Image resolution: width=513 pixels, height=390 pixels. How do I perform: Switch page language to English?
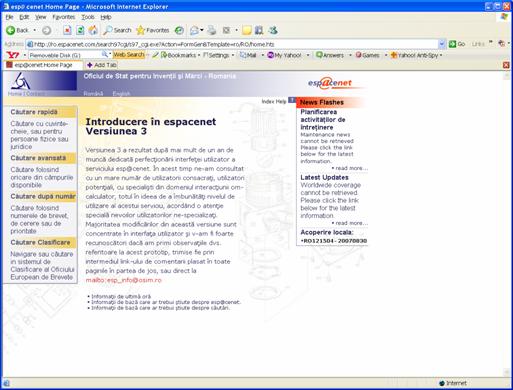[x=121, y=94]
